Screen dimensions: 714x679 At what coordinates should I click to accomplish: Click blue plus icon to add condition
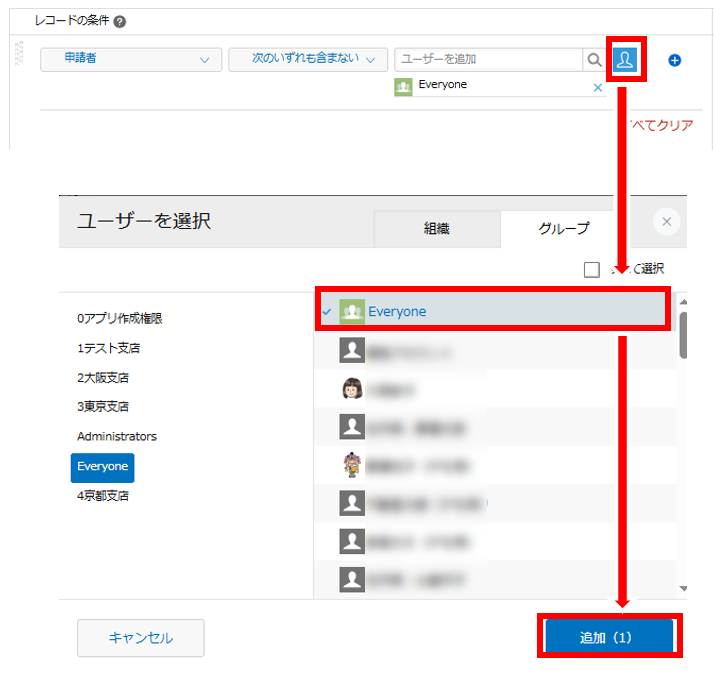click(x=674, y=60)
